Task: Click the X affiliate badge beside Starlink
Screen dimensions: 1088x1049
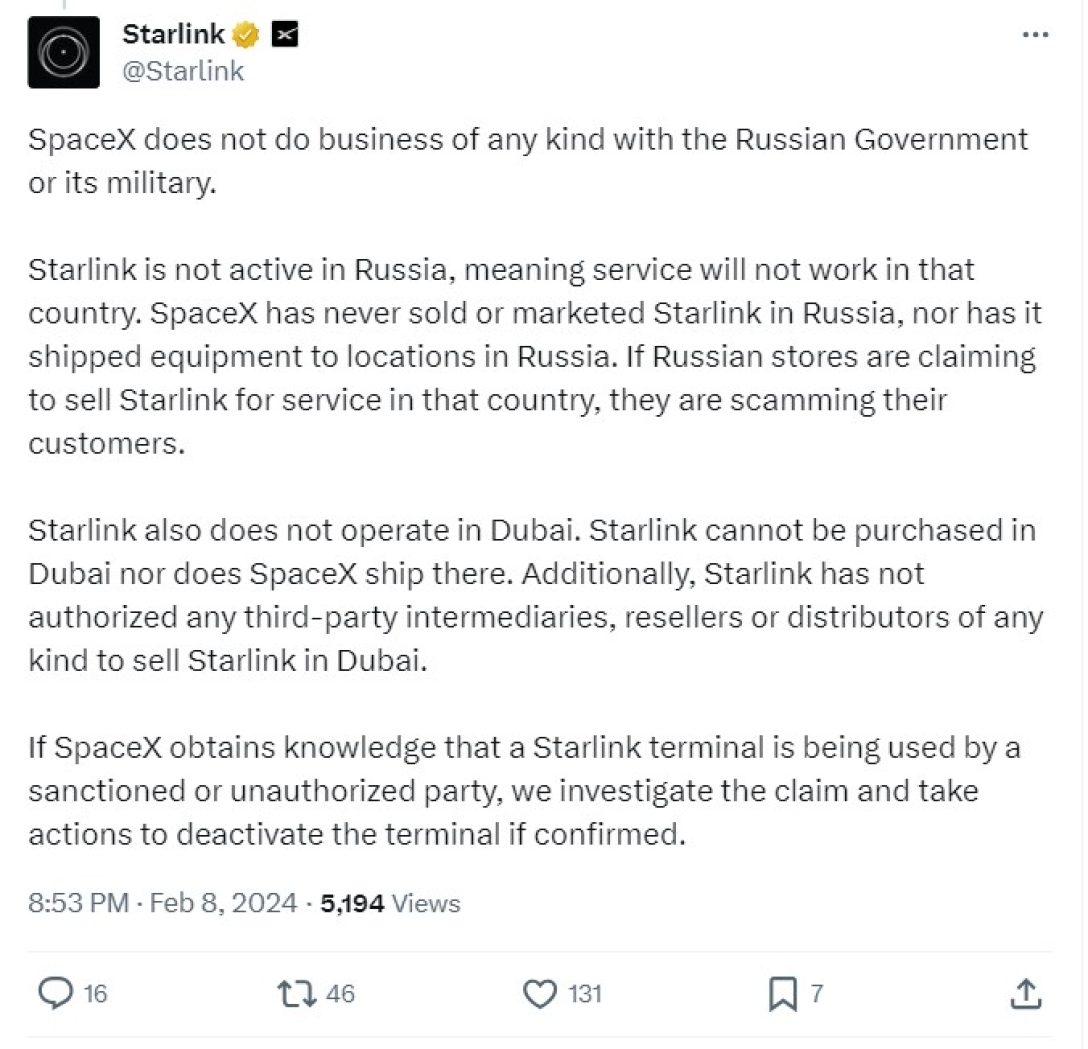Action: pos(284,36)
